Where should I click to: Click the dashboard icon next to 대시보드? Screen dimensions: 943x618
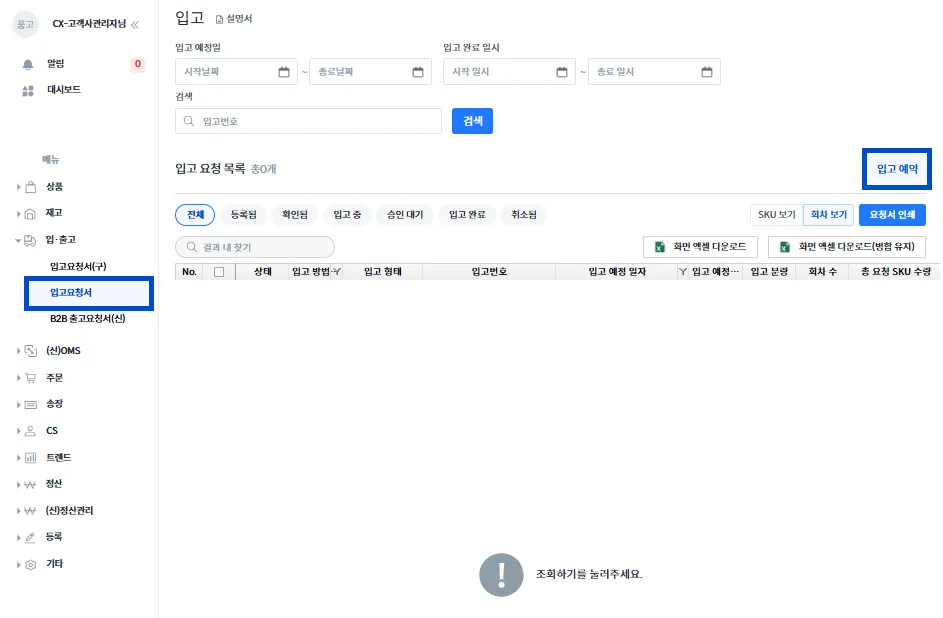pyautogui.click(x=28, y=91)
